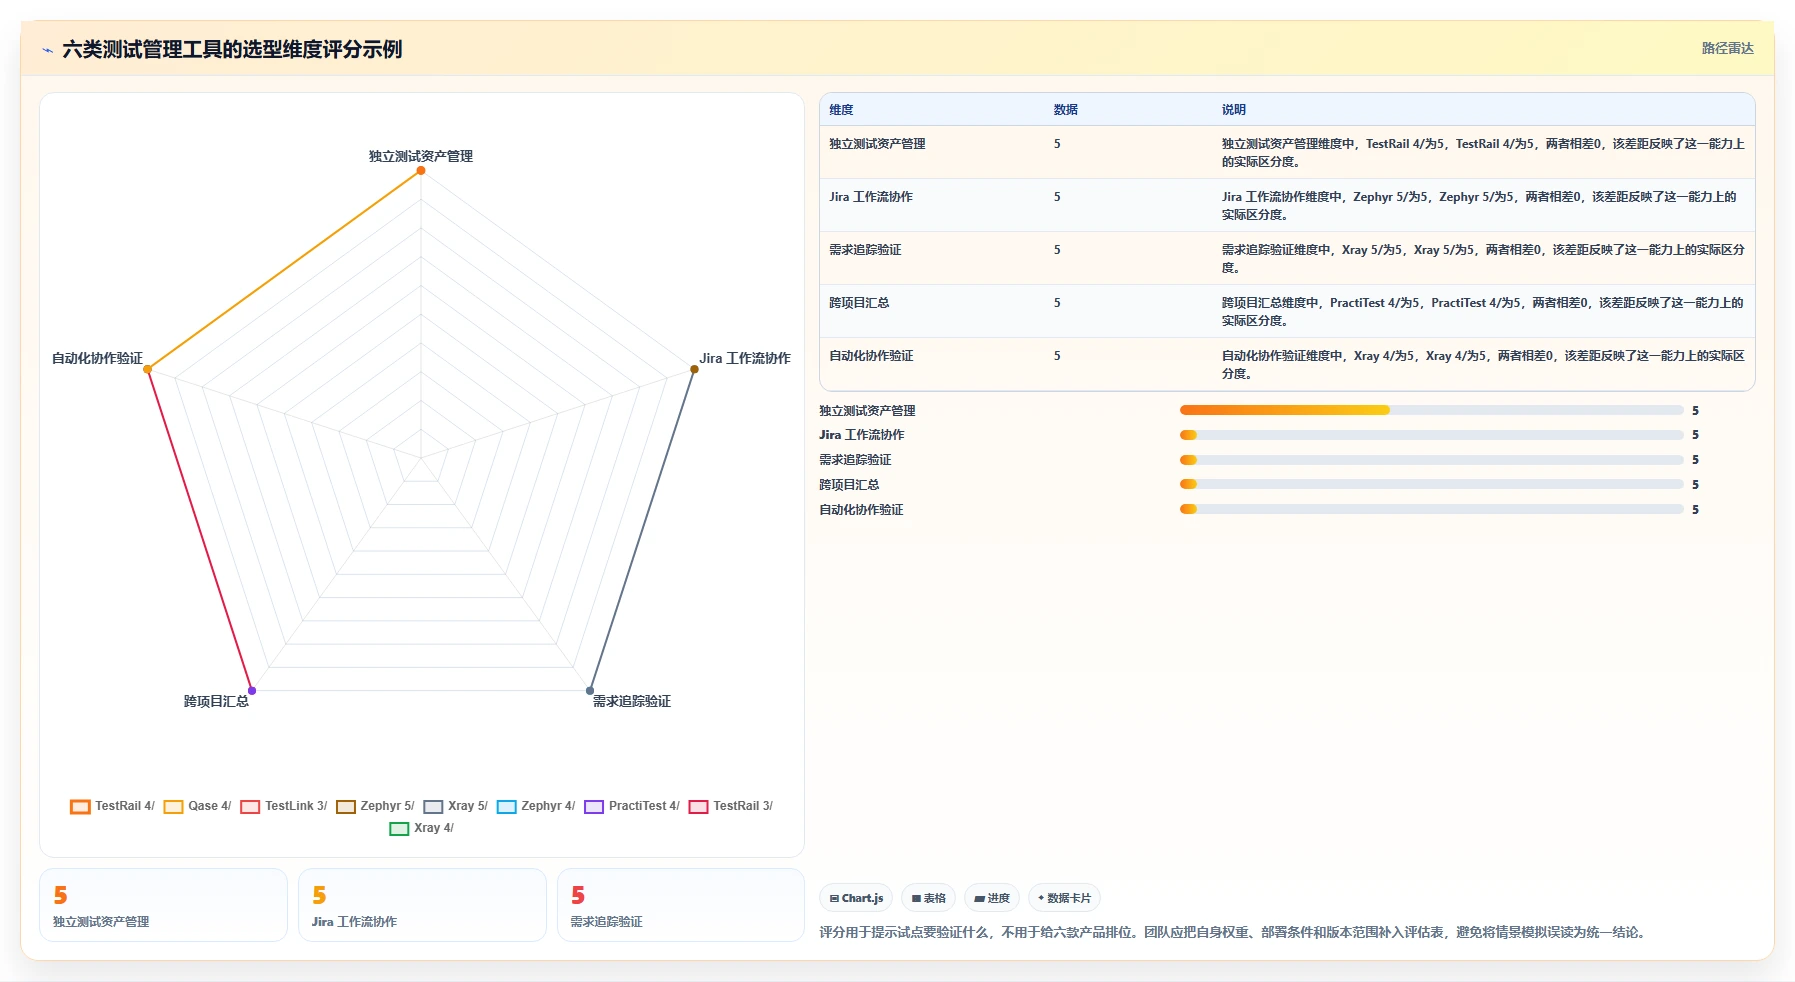The height and width of the screenshot is (982, 1795).
Task: Click the 进度 chip
Action: (x=992, y=898)
